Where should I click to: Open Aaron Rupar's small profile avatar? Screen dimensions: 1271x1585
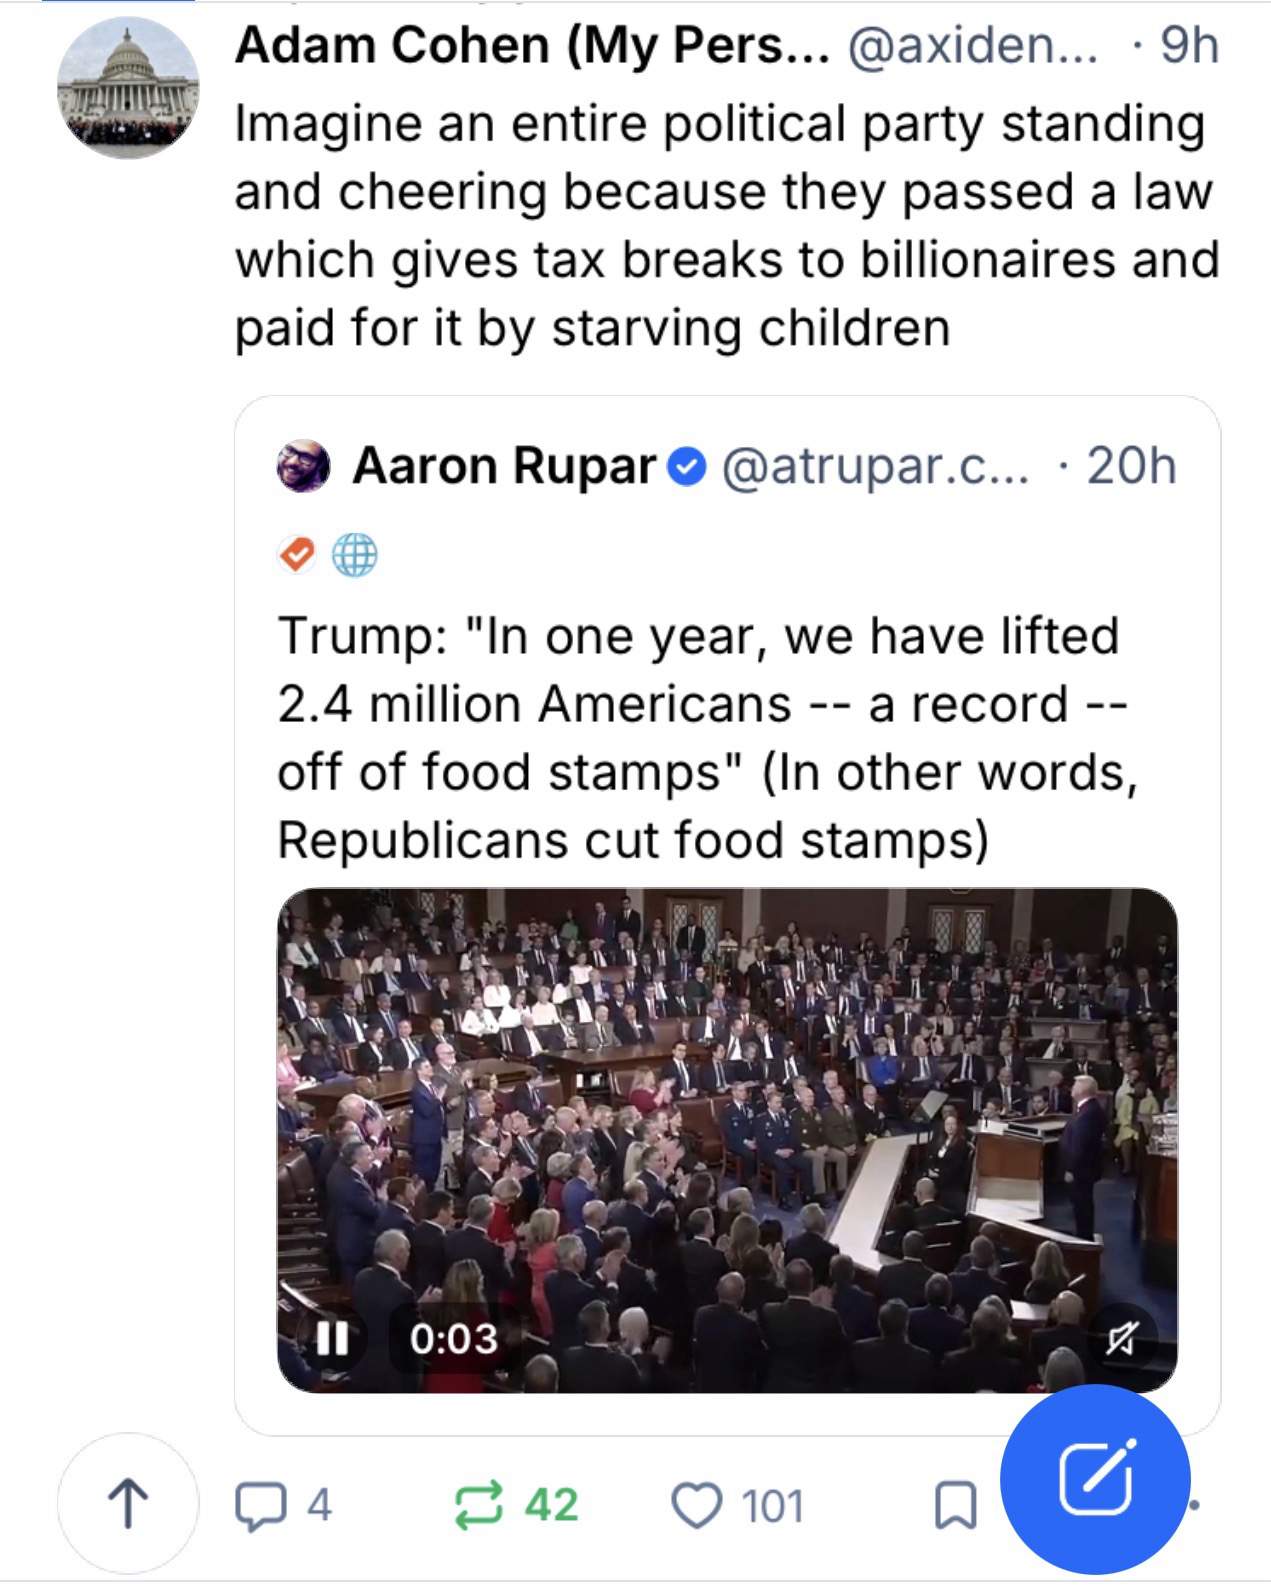coord(304,466)
